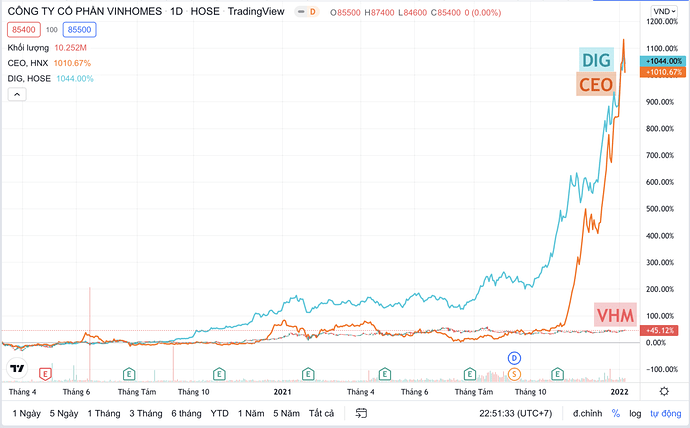
Task: Click the green E earnings marker near Tháng 4 2021
Action: point(385,374)
